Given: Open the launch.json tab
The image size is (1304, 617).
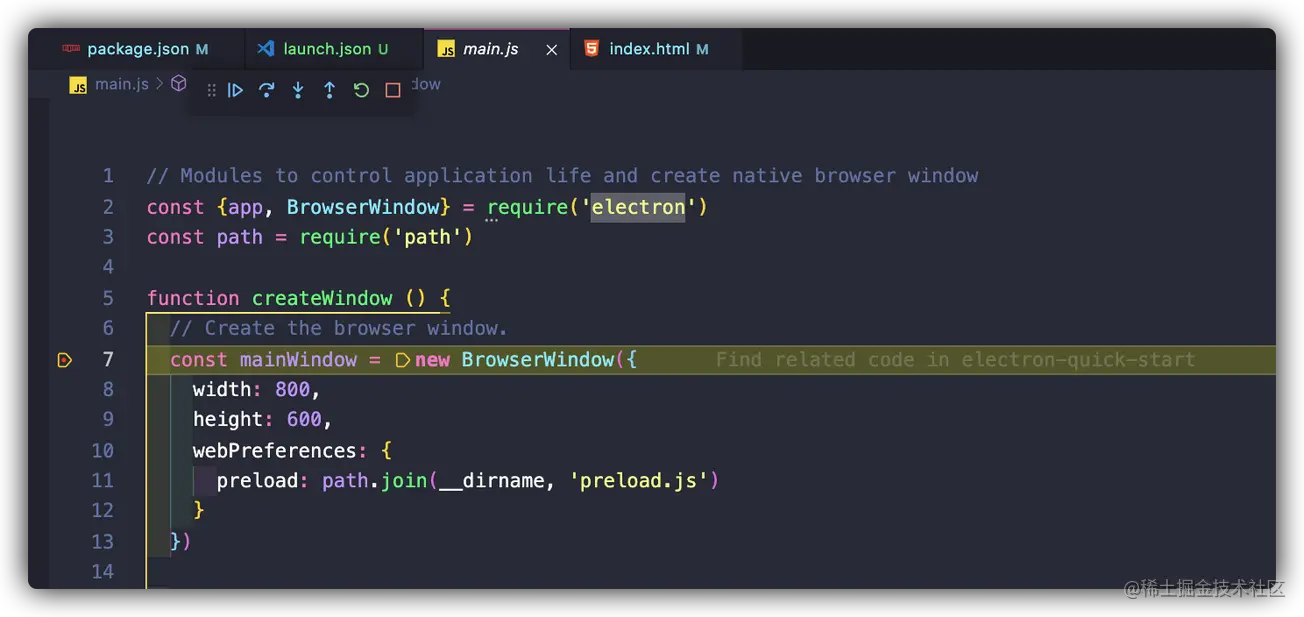Looking at the screenshot, I should [x=326, y=49].
